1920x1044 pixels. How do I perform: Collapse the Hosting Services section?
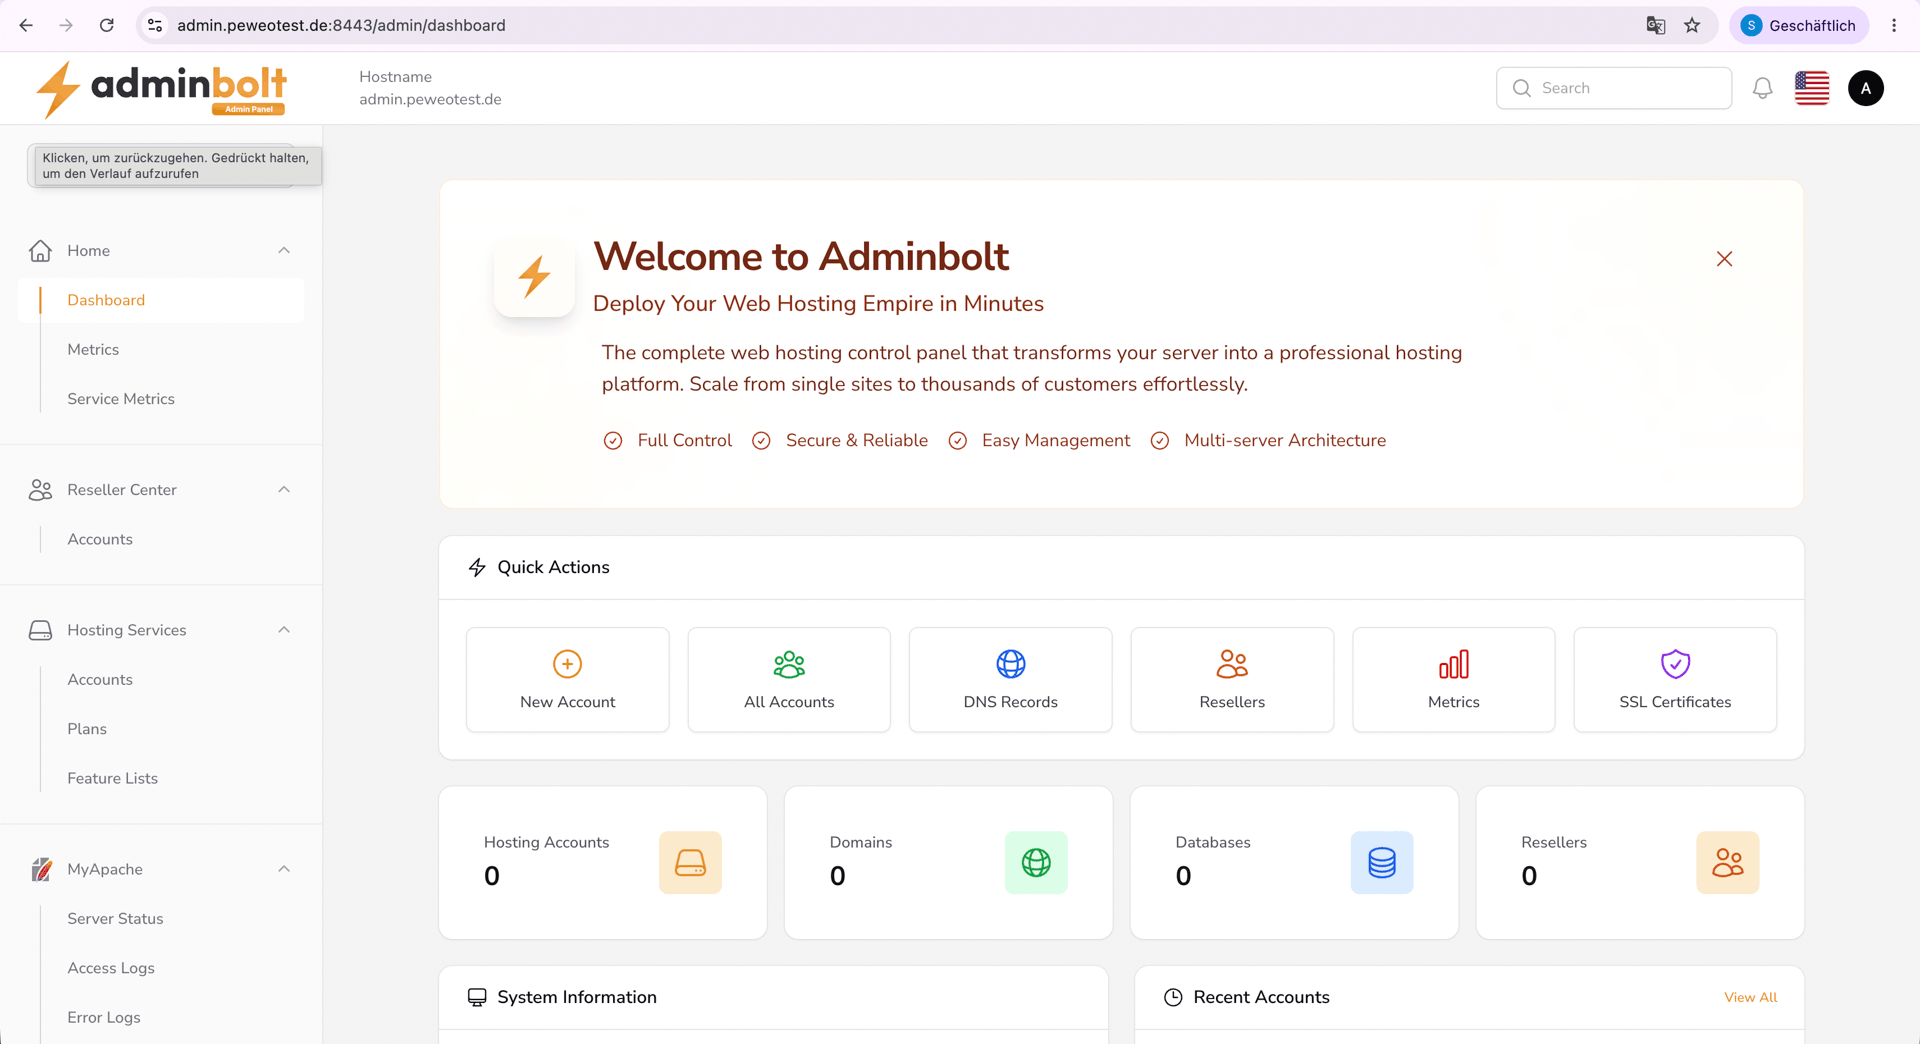click(x=284, y=630)
